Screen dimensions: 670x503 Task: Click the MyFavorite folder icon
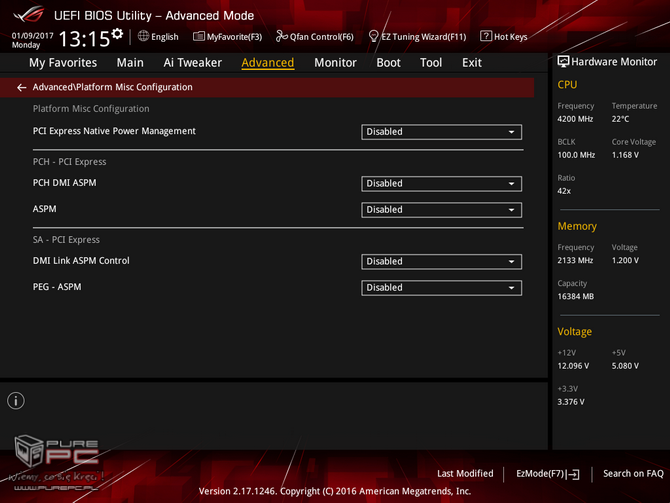point(199,36)
